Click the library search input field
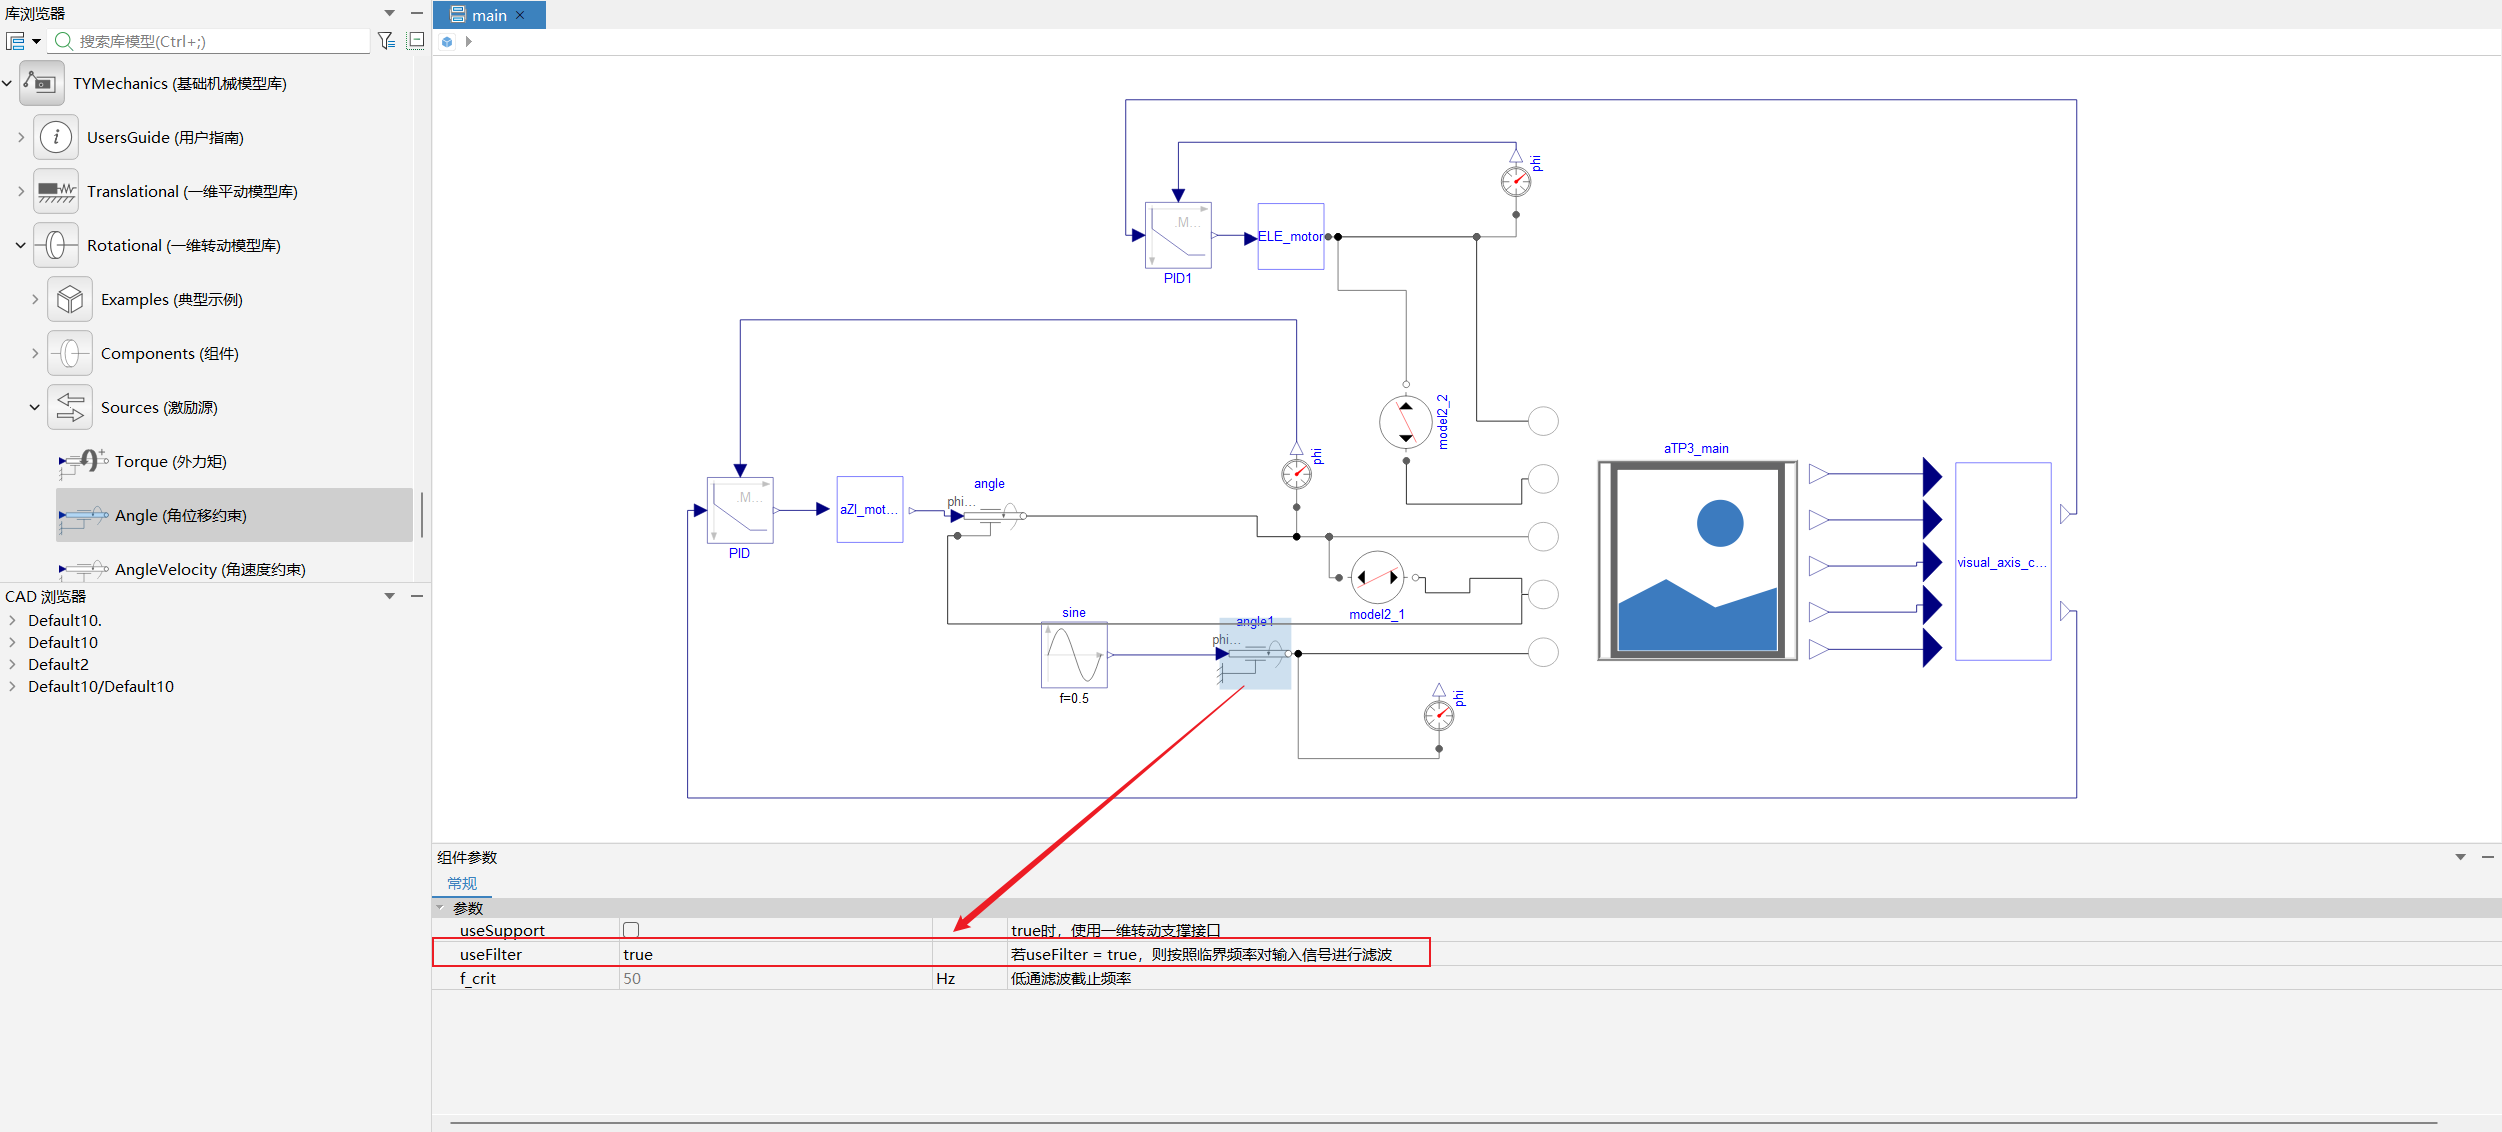Screen dimensions: 2502x1132 coord(211,41)
